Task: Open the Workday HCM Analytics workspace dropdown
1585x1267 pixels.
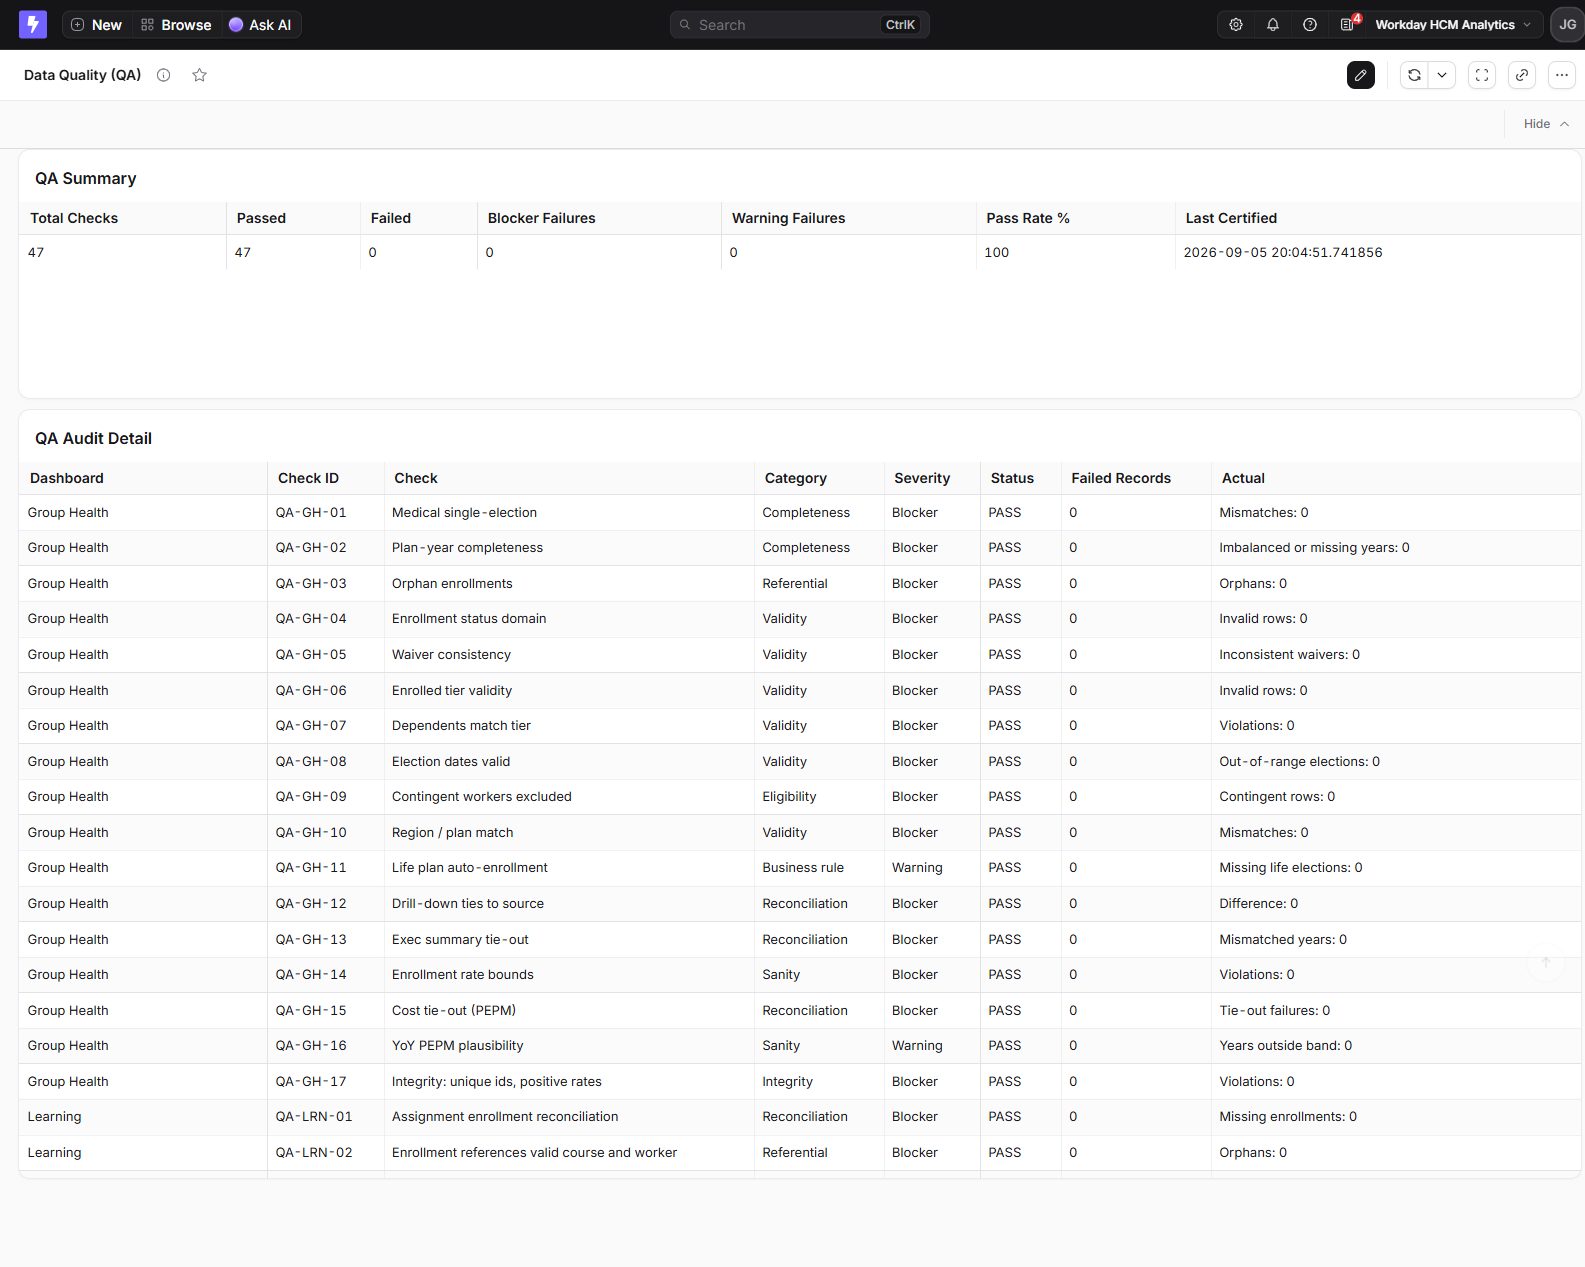Action: pyautogui.click(x=1453, y=25)
